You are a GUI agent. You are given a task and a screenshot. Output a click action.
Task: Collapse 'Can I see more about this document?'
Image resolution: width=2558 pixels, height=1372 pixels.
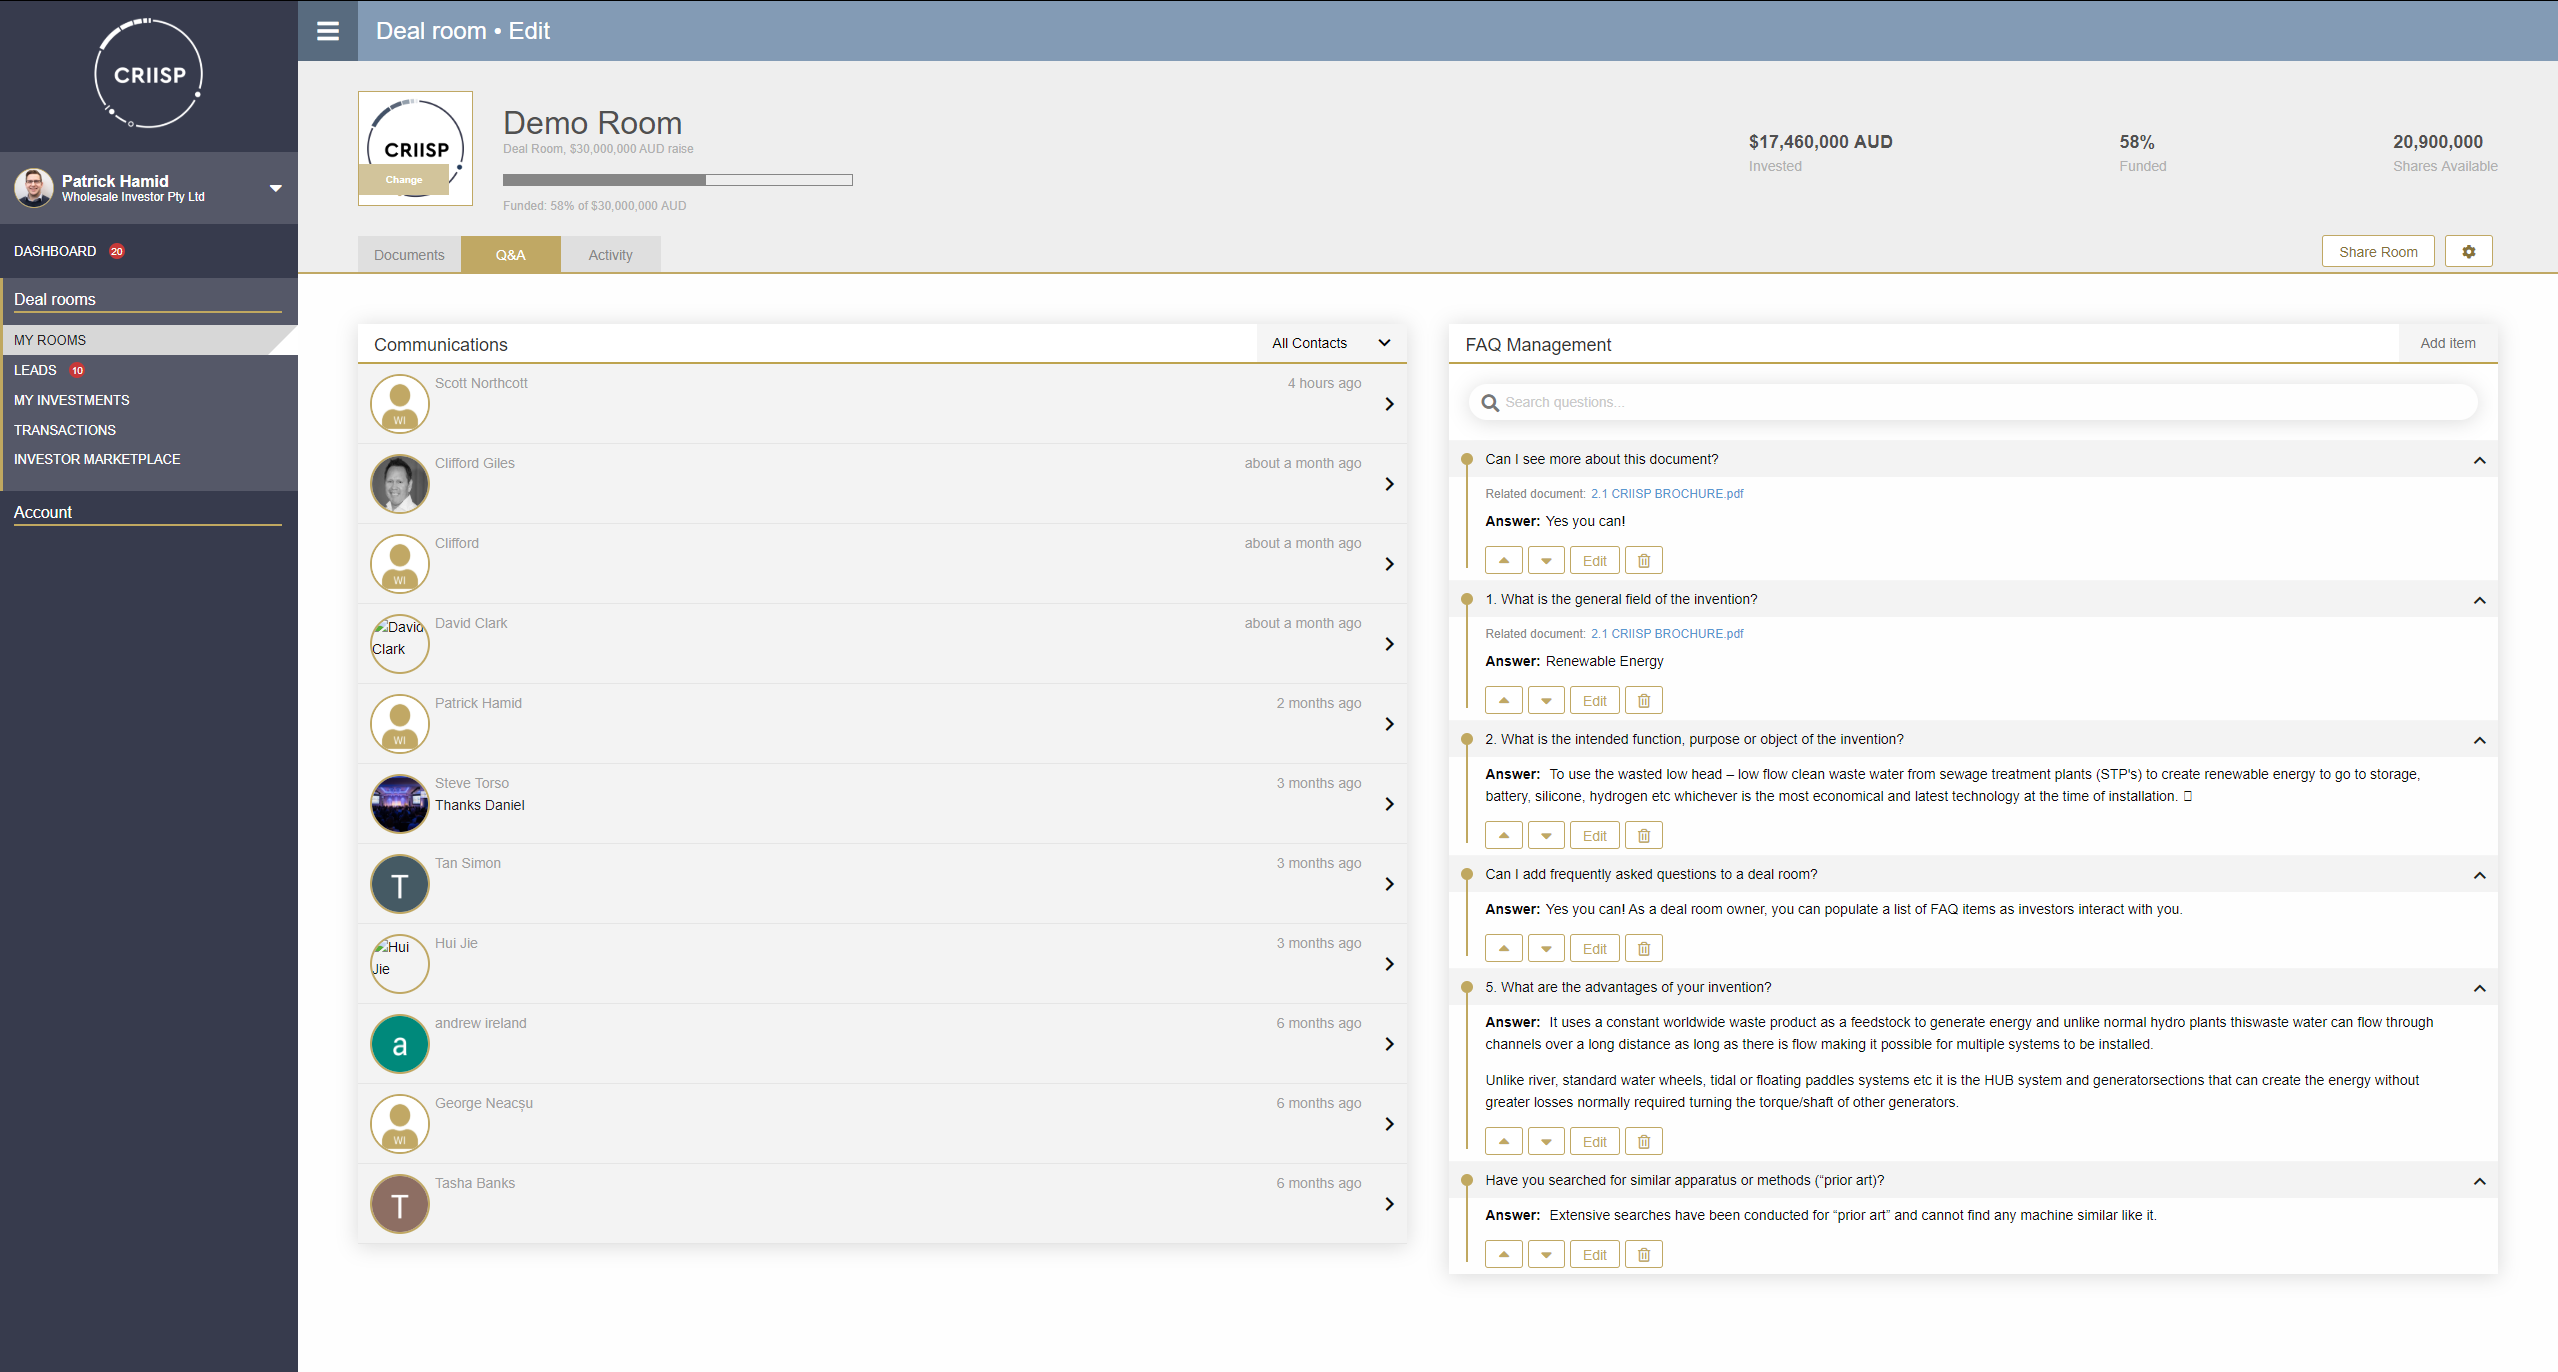coord(2479,460)
